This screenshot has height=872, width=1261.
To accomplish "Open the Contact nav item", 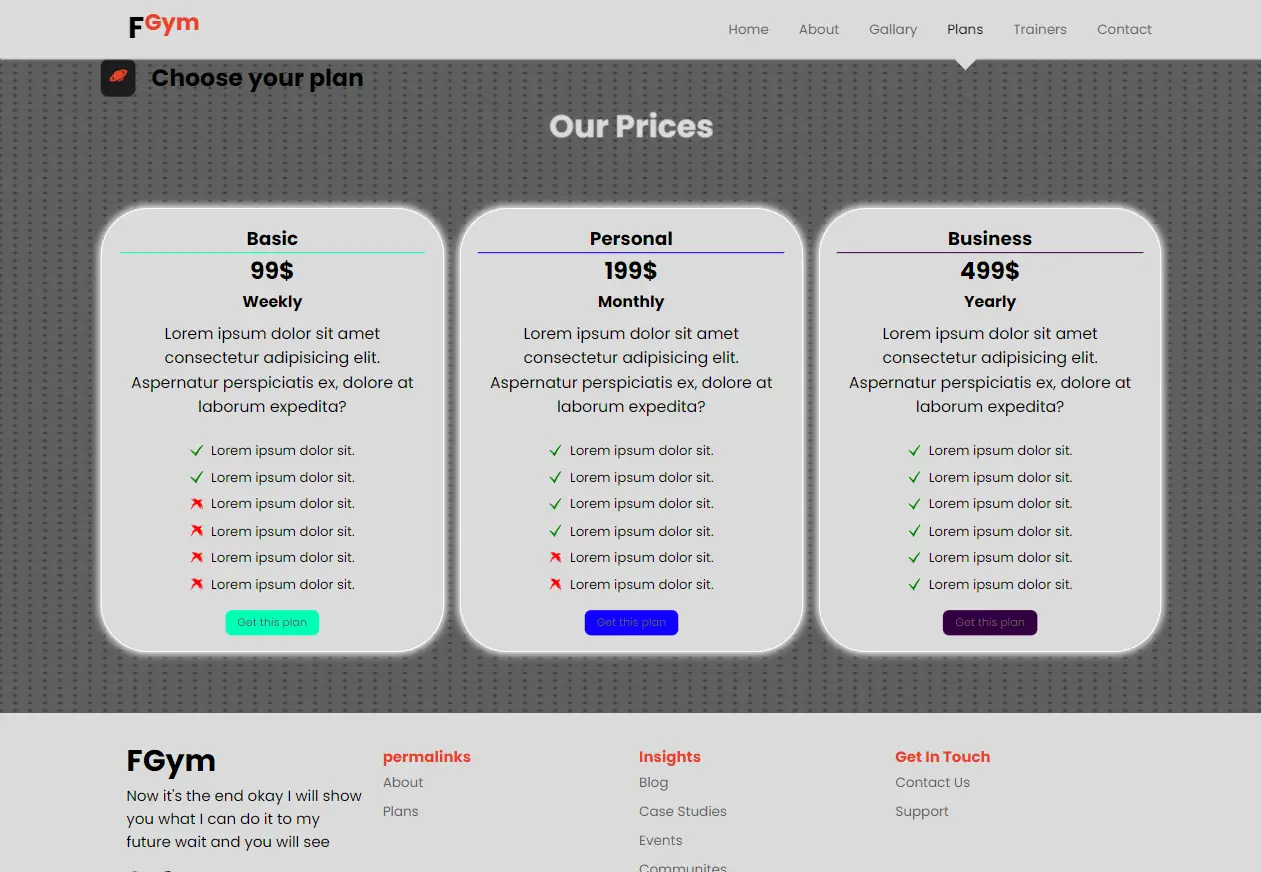I will coord(1124,29).
